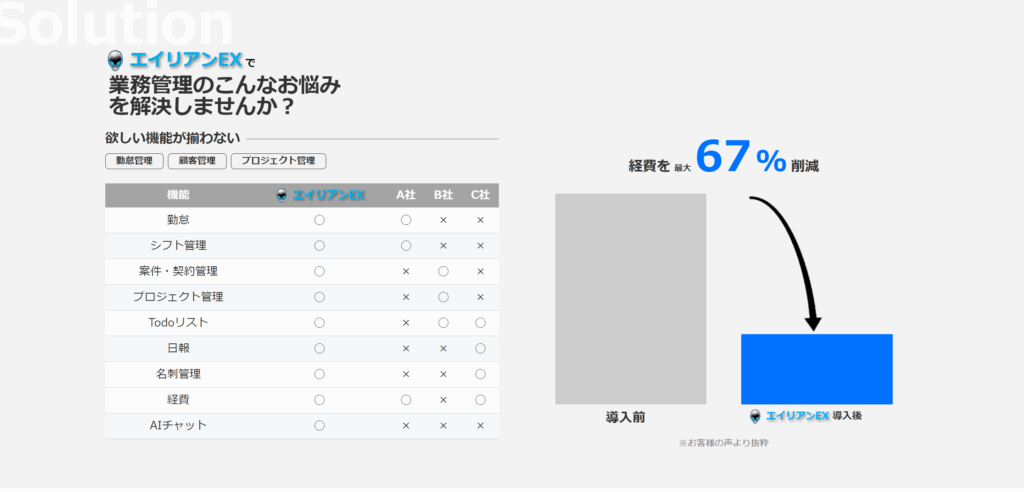Screen dimensions: 1024x492
Task: Select the 勤怠 row label
Action: [178, 220]
